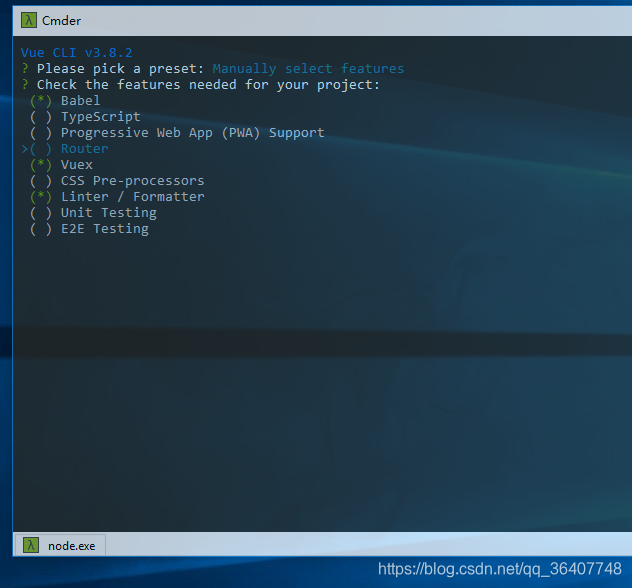
Task: Click the 'Babel' feature label
Action: click(81, 100)
